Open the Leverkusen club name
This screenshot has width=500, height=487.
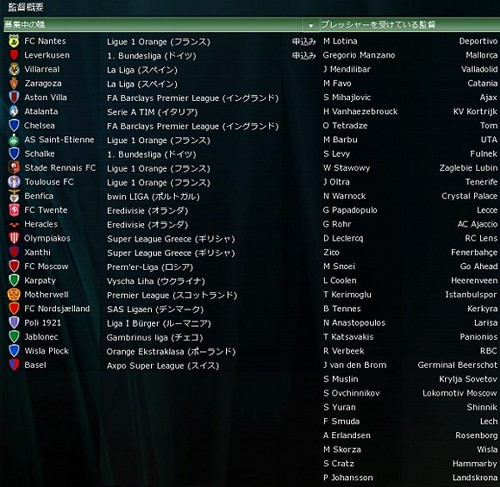click(47, 55)
